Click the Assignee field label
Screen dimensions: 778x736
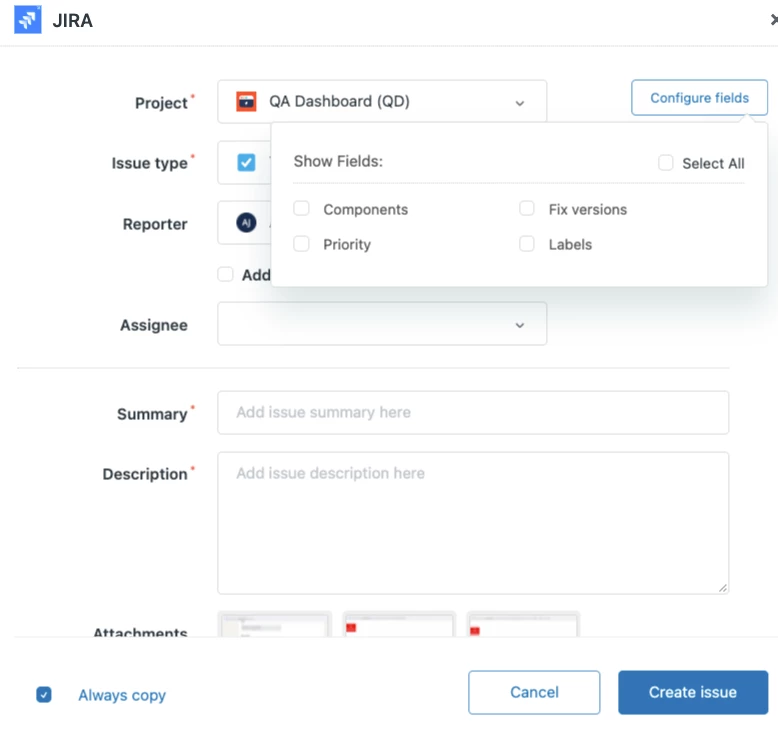(154, 325)
